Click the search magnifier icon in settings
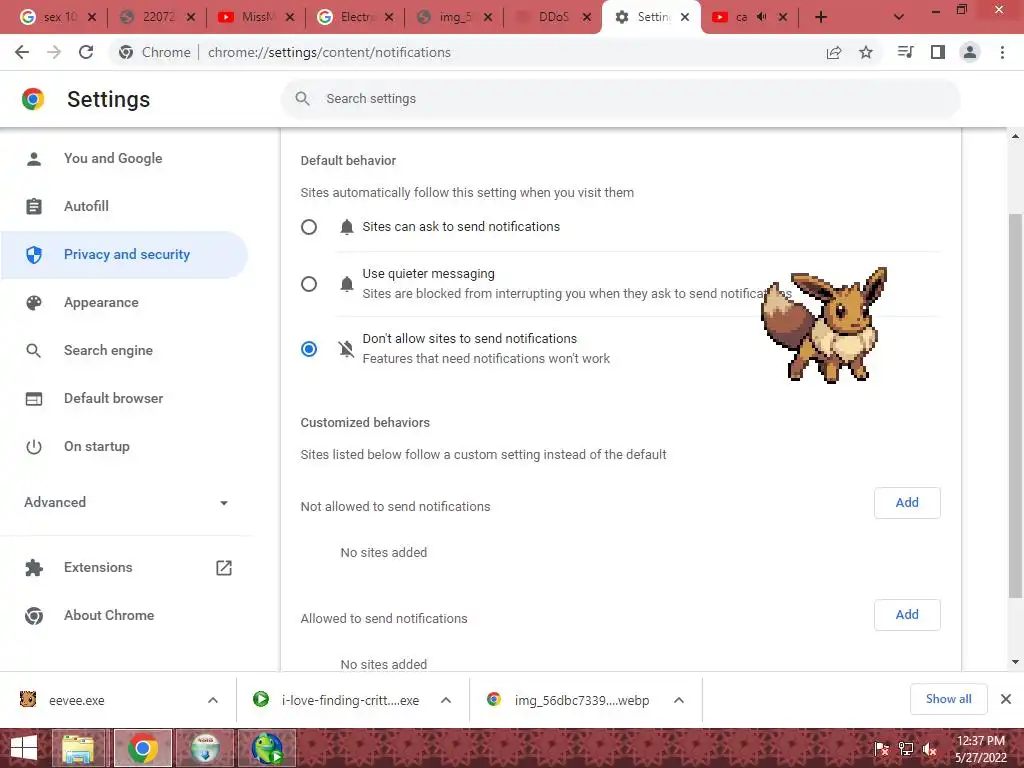 302,99
